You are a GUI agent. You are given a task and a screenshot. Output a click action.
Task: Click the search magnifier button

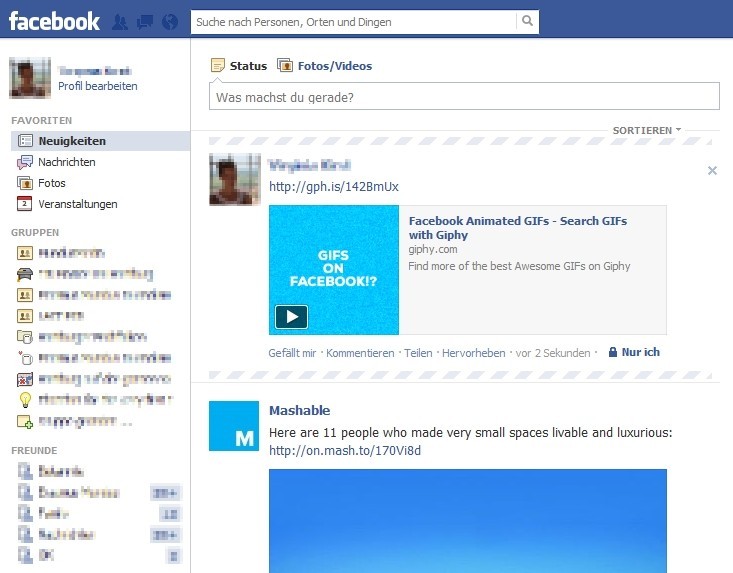(x=527, y=21)
